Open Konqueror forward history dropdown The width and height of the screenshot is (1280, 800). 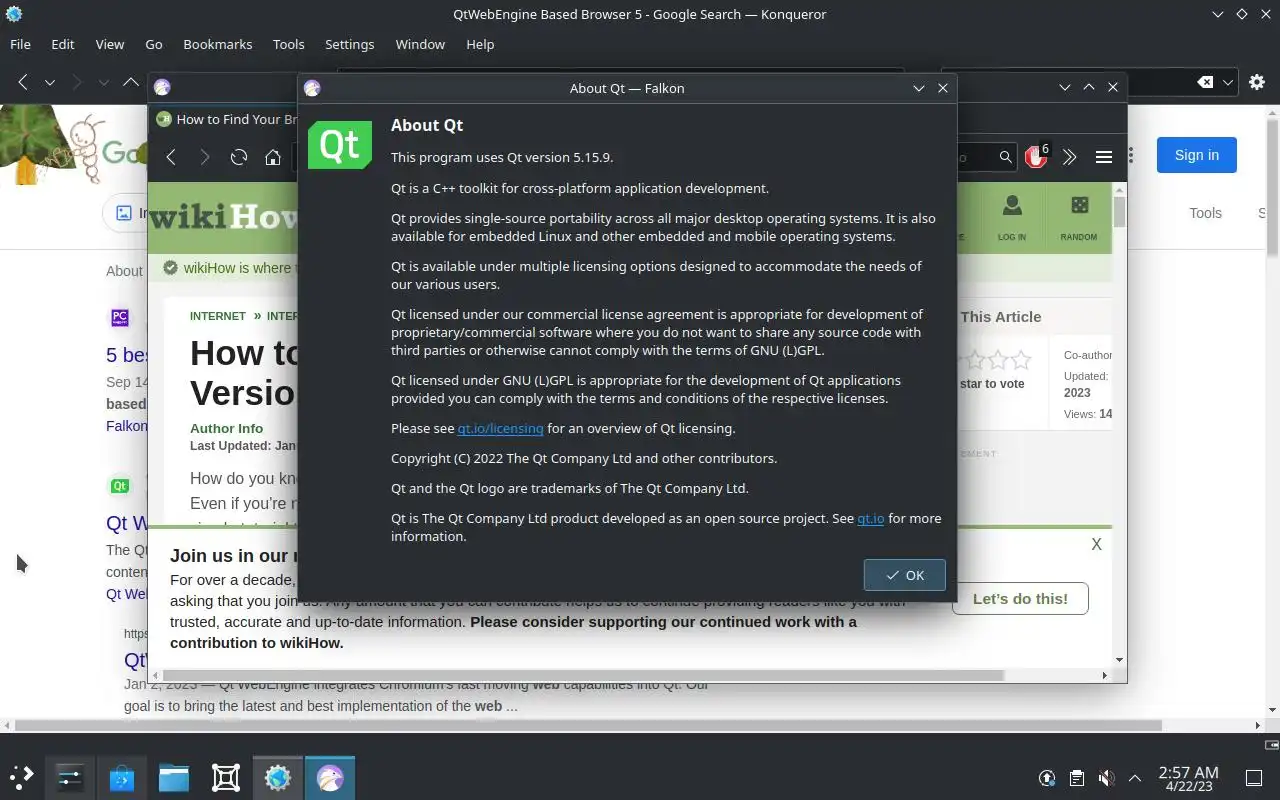(x=103, y=82)
